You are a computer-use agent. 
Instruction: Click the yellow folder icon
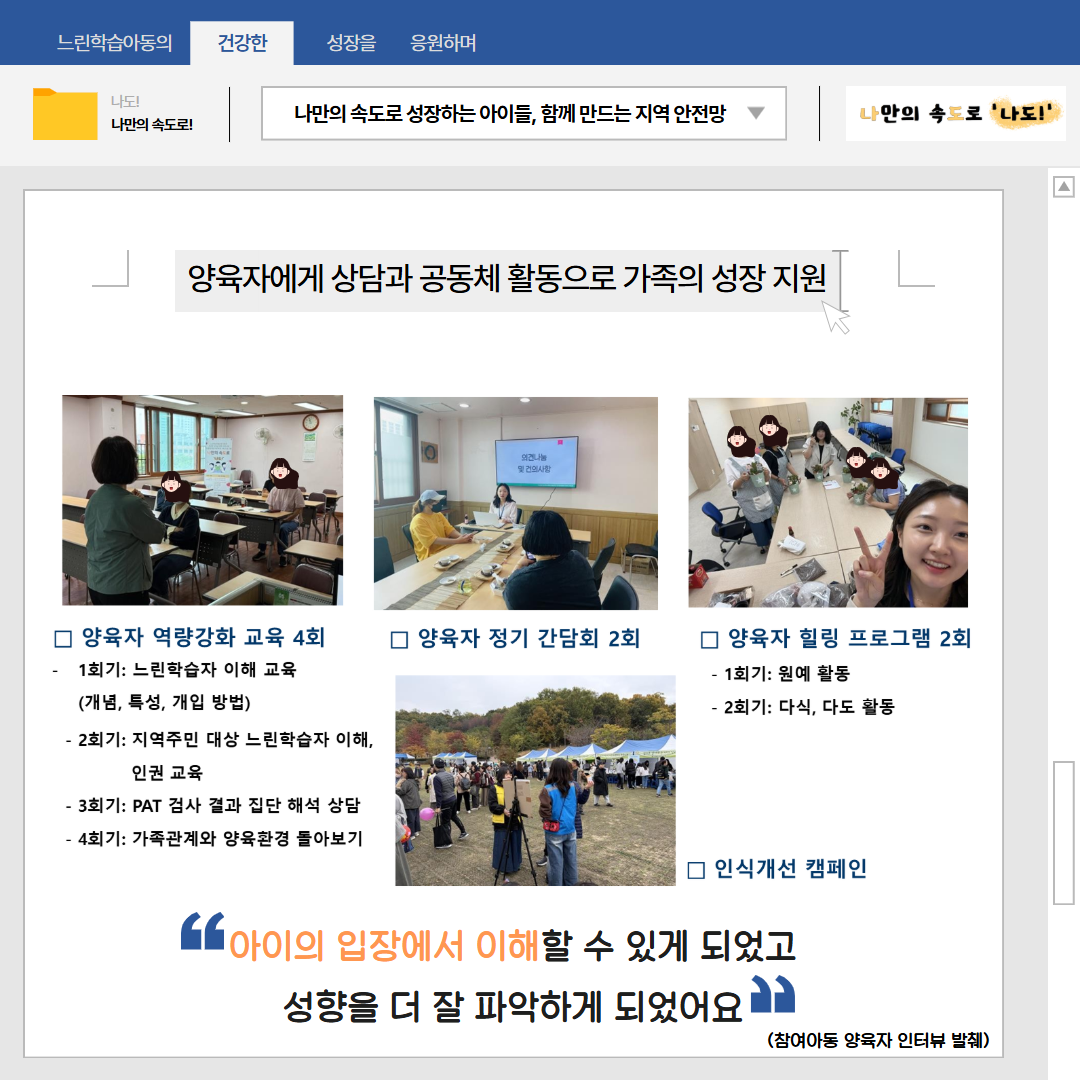(x=65, y=114)
